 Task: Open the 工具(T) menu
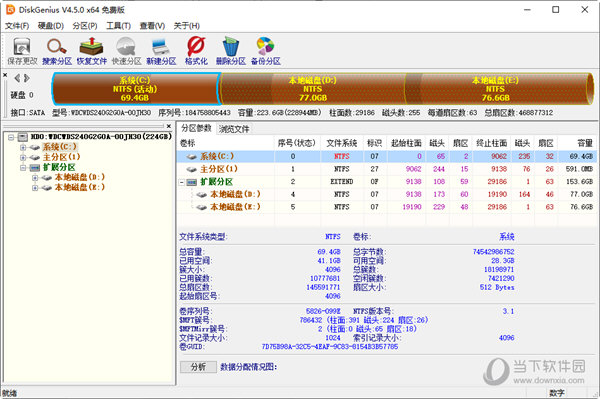click(x=118, y=26)
